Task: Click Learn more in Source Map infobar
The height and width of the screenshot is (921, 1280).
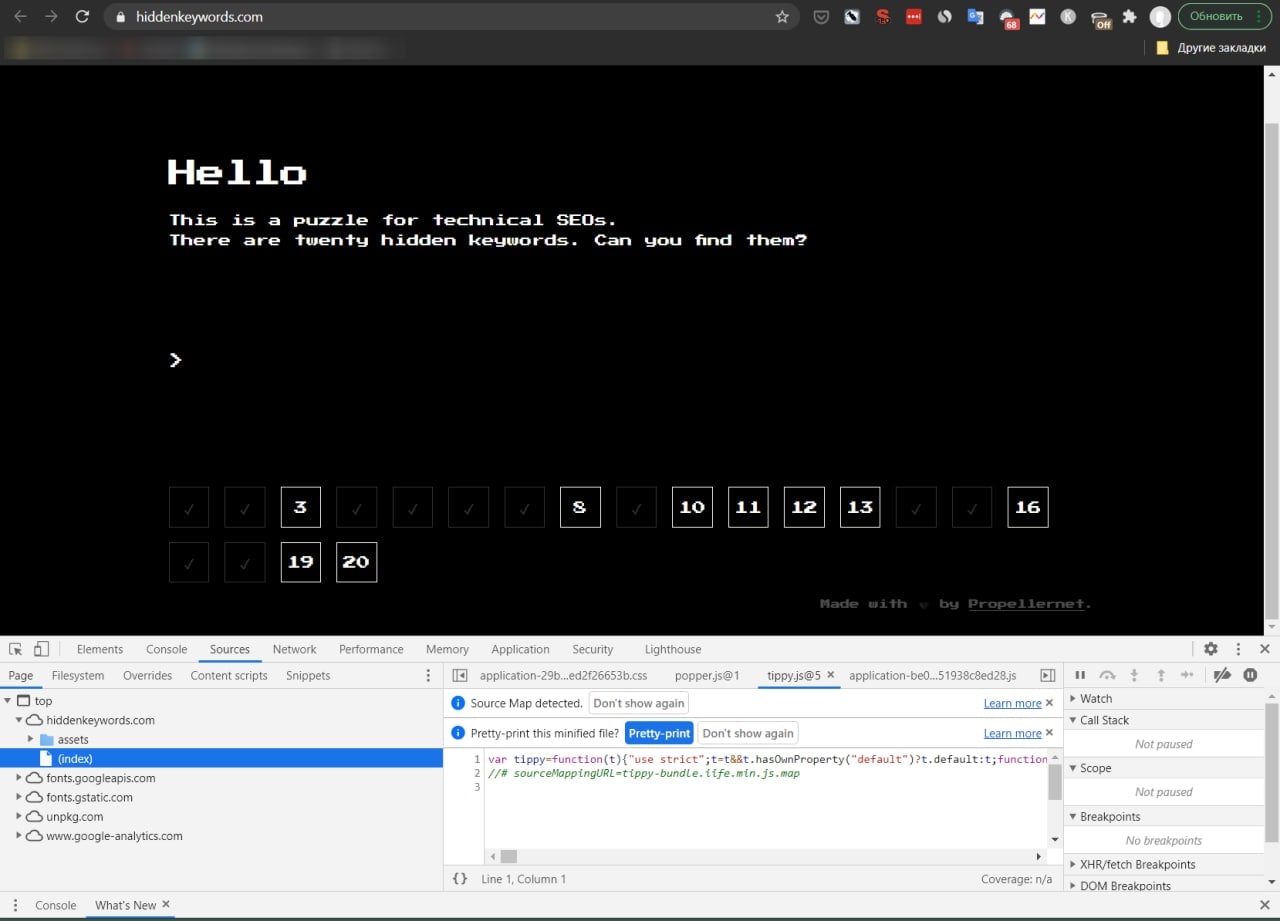Action: 1012,703
